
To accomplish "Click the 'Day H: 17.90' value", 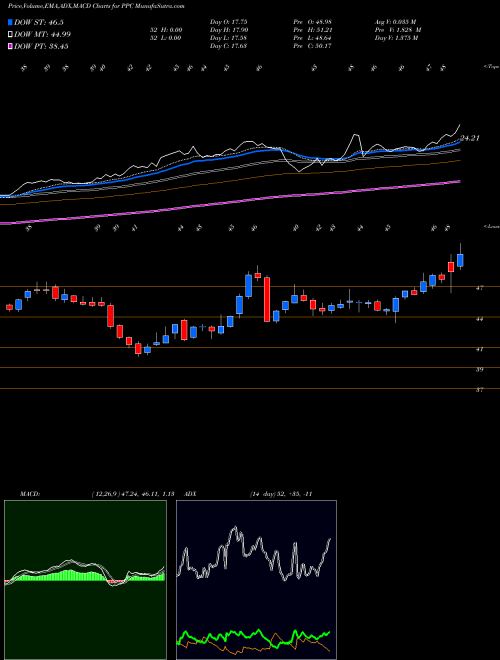I will [228, 30].
